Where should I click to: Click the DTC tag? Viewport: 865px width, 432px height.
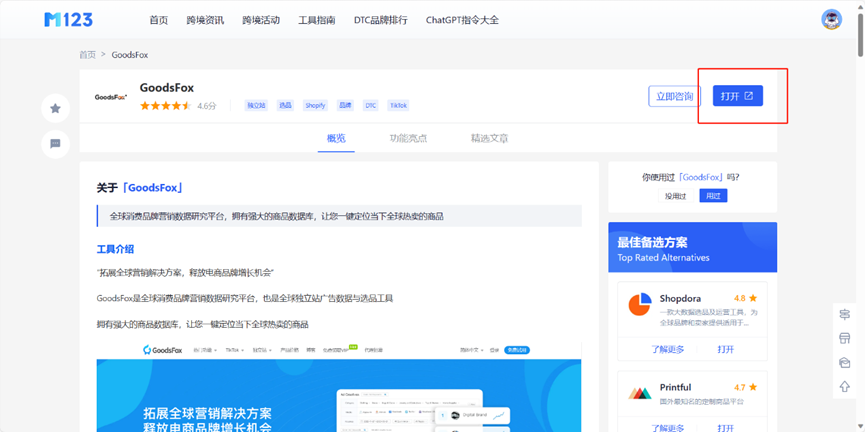[x=371, y=105]
